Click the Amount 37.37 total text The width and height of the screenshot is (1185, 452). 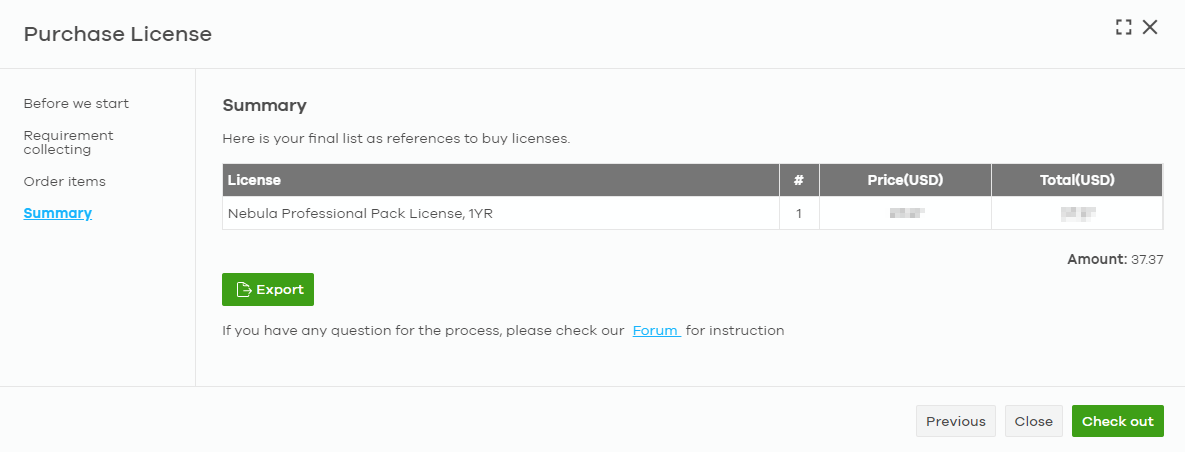tap(1115, 259)
